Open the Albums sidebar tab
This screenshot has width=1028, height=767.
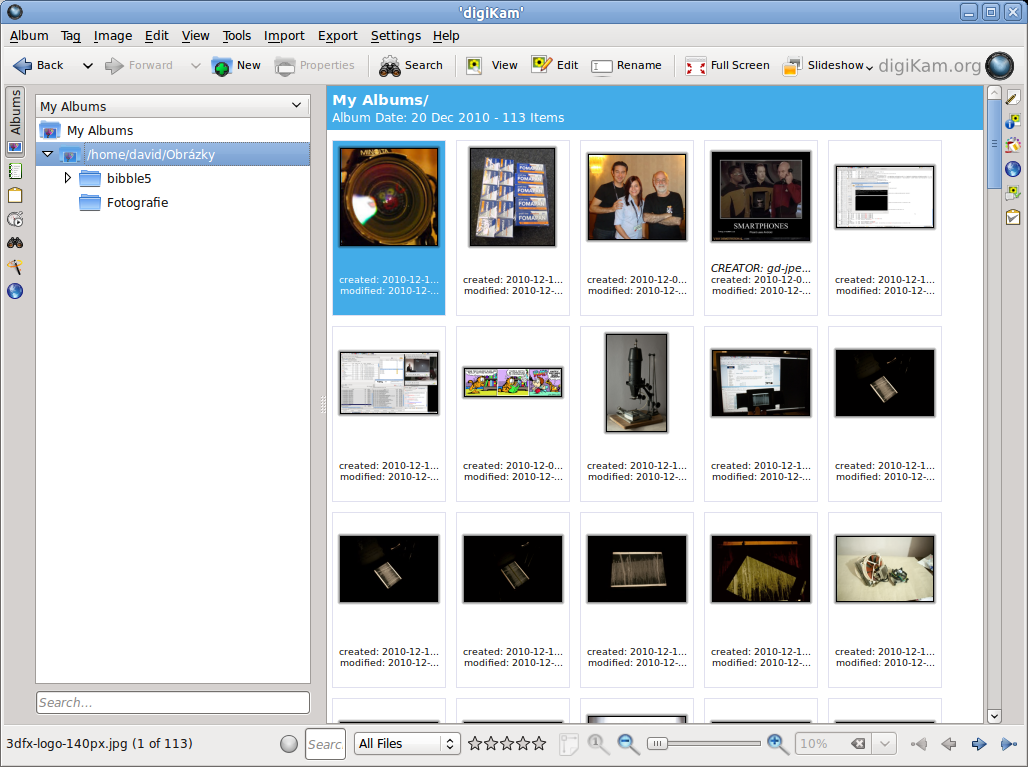click(15, 121)
